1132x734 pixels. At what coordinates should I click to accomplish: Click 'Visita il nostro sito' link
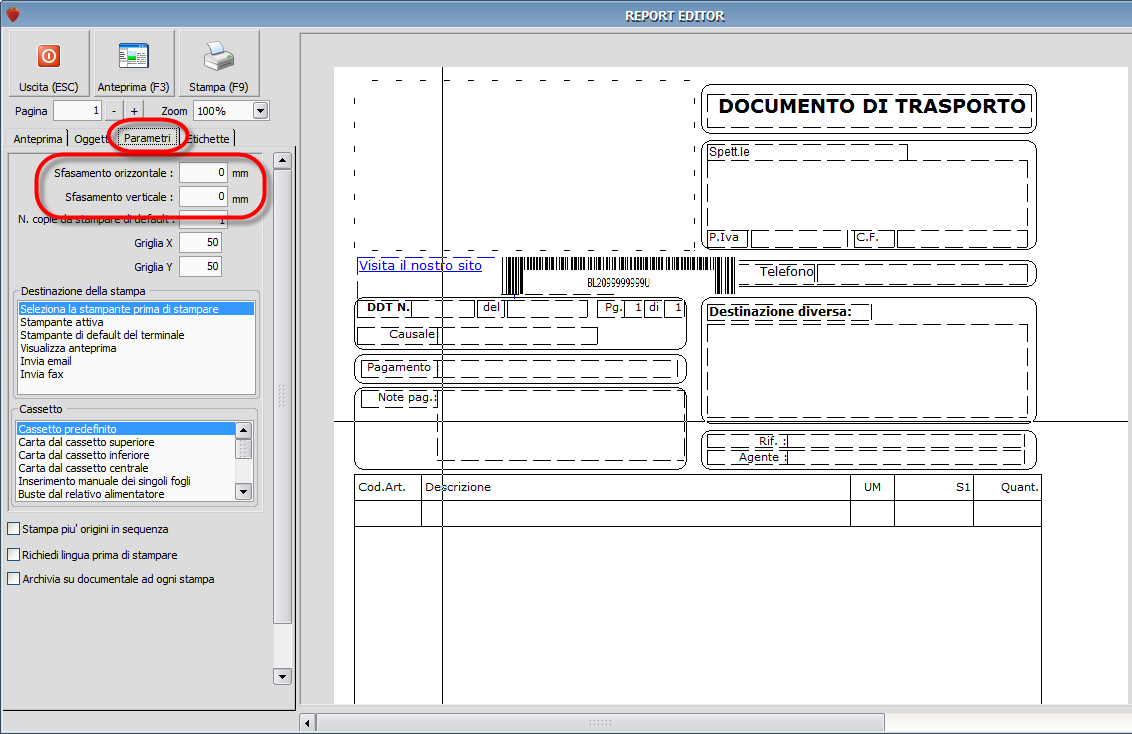420,266
